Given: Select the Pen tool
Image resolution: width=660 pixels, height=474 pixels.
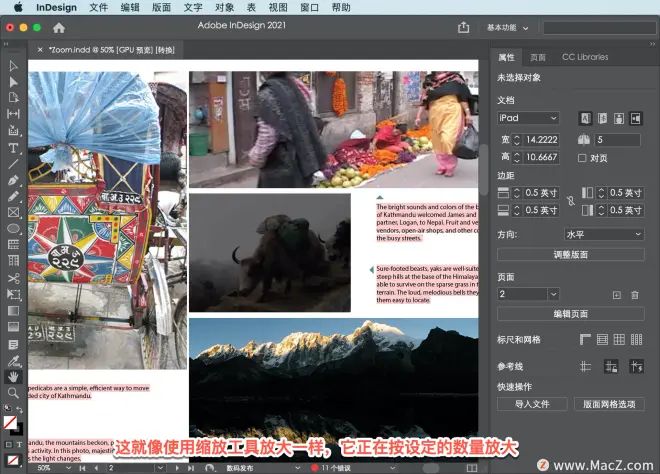Looking at the screenshot, I should pos(13,181).
